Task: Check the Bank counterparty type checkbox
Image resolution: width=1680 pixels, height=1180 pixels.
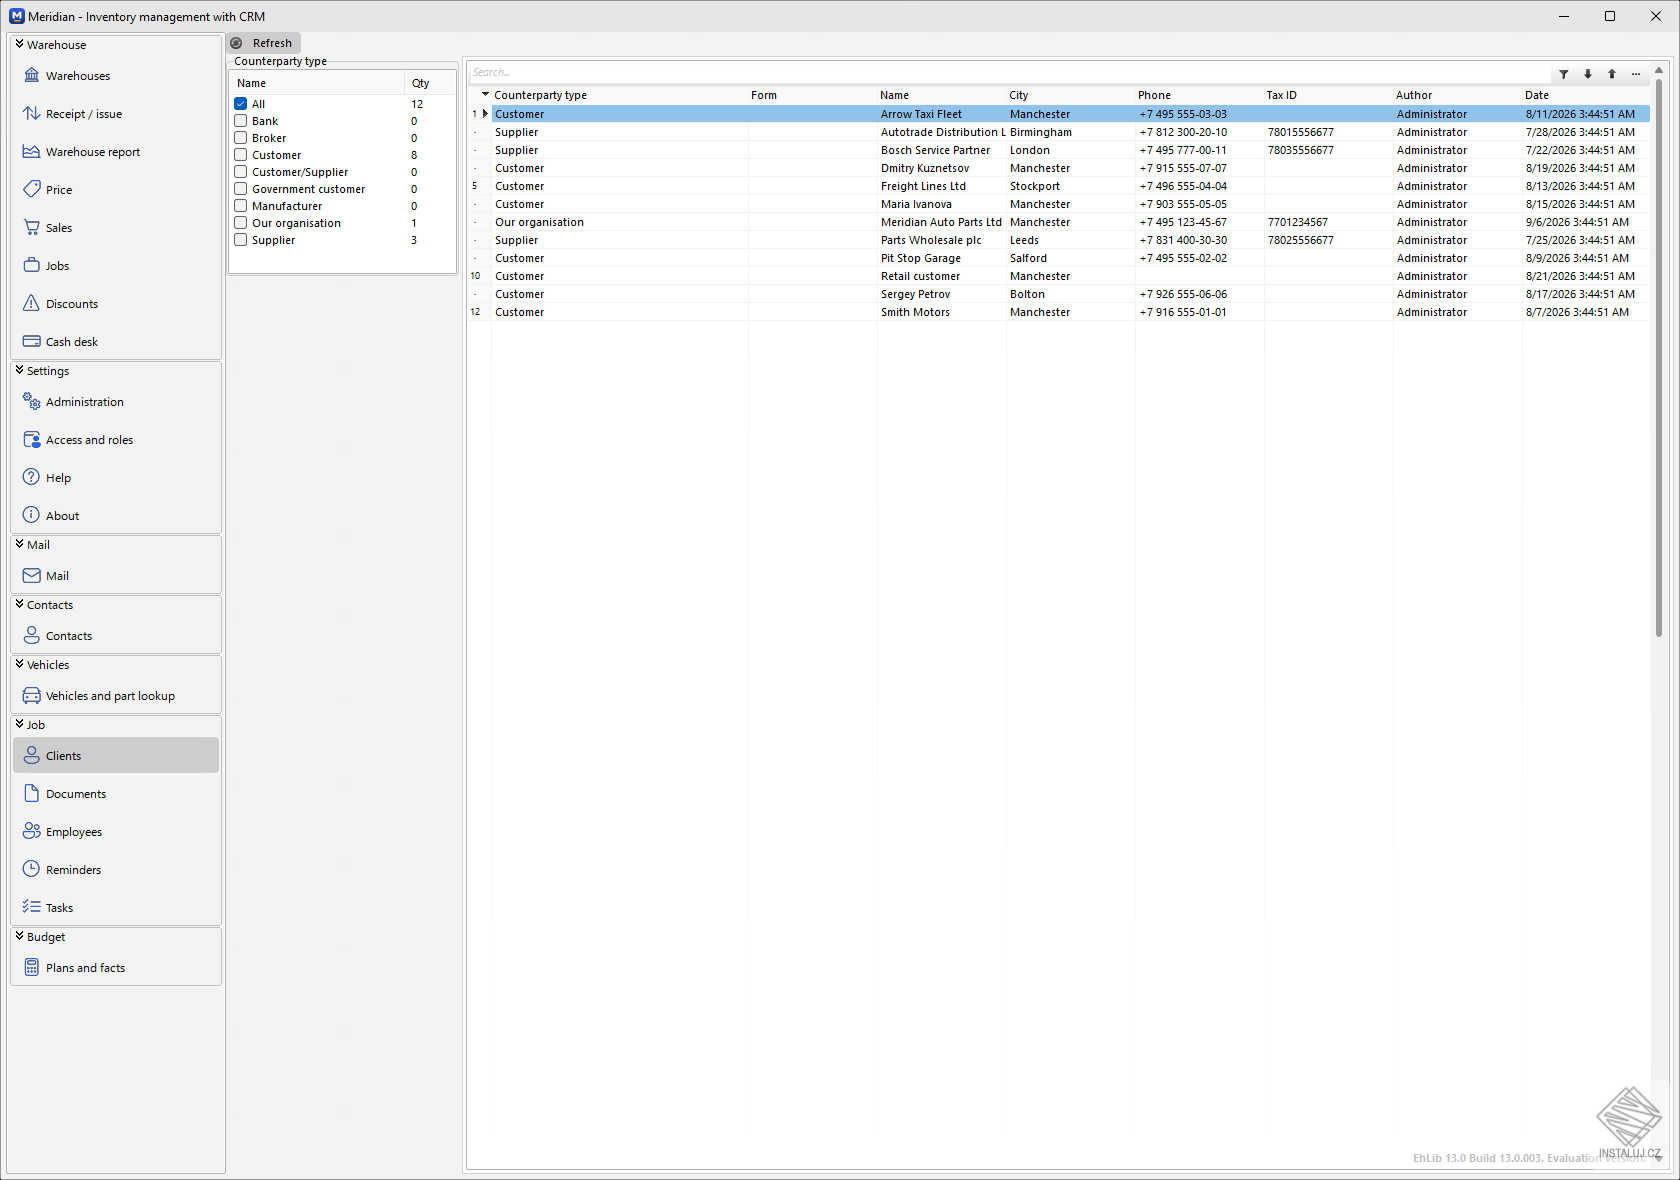Action: click(241, 121)
